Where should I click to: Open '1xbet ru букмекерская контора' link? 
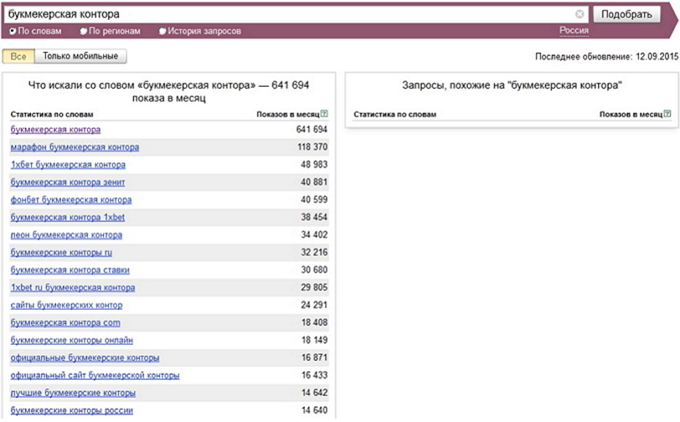[x=73, y=288]
